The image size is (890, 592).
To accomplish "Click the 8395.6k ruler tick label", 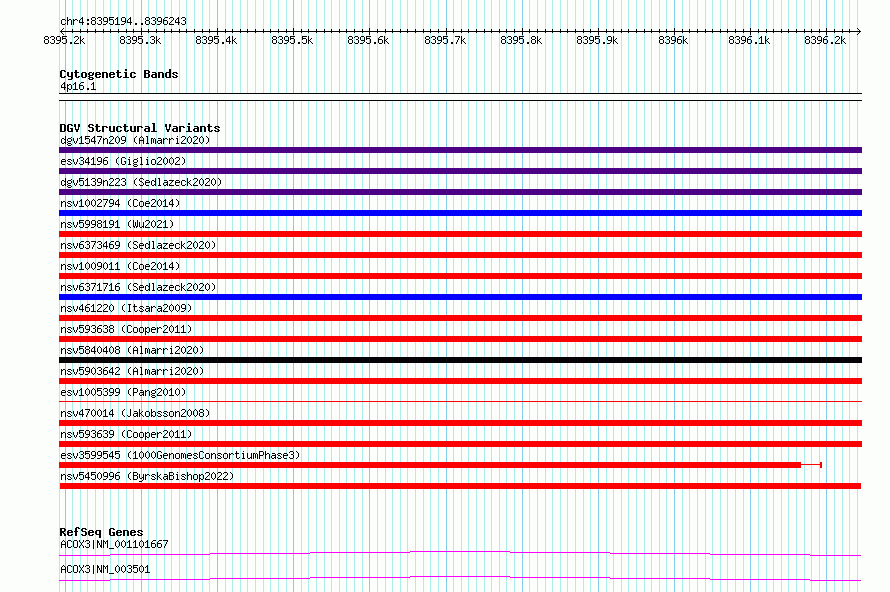I will [368, 40].
